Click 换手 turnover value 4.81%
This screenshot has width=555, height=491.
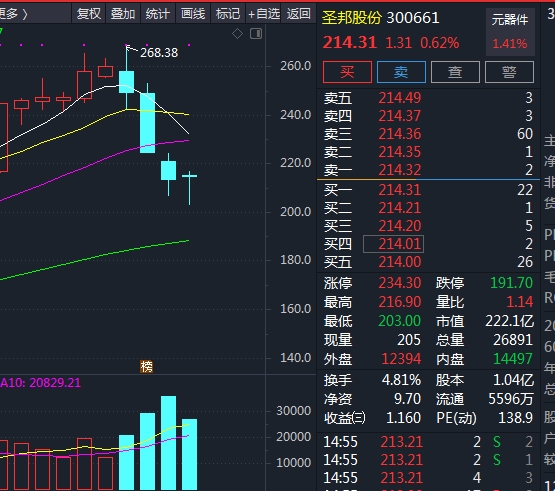click(x=401, y=380)
